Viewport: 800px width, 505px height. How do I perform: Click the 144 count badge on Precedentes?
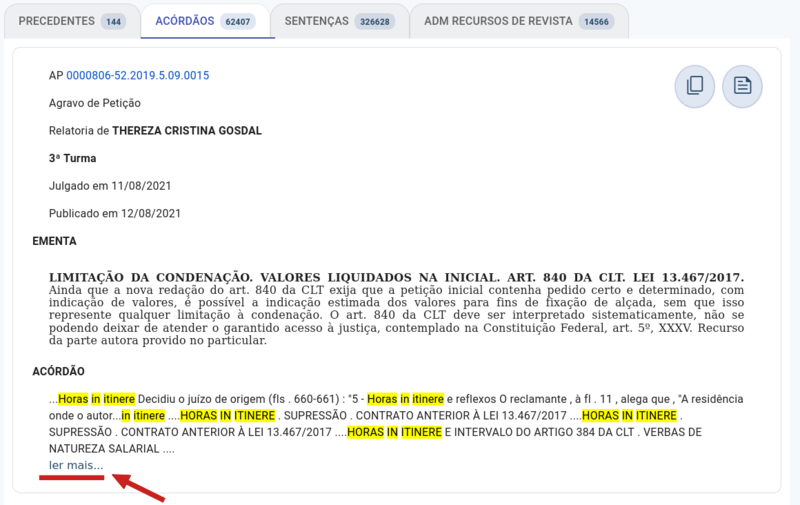coord(113,21)
